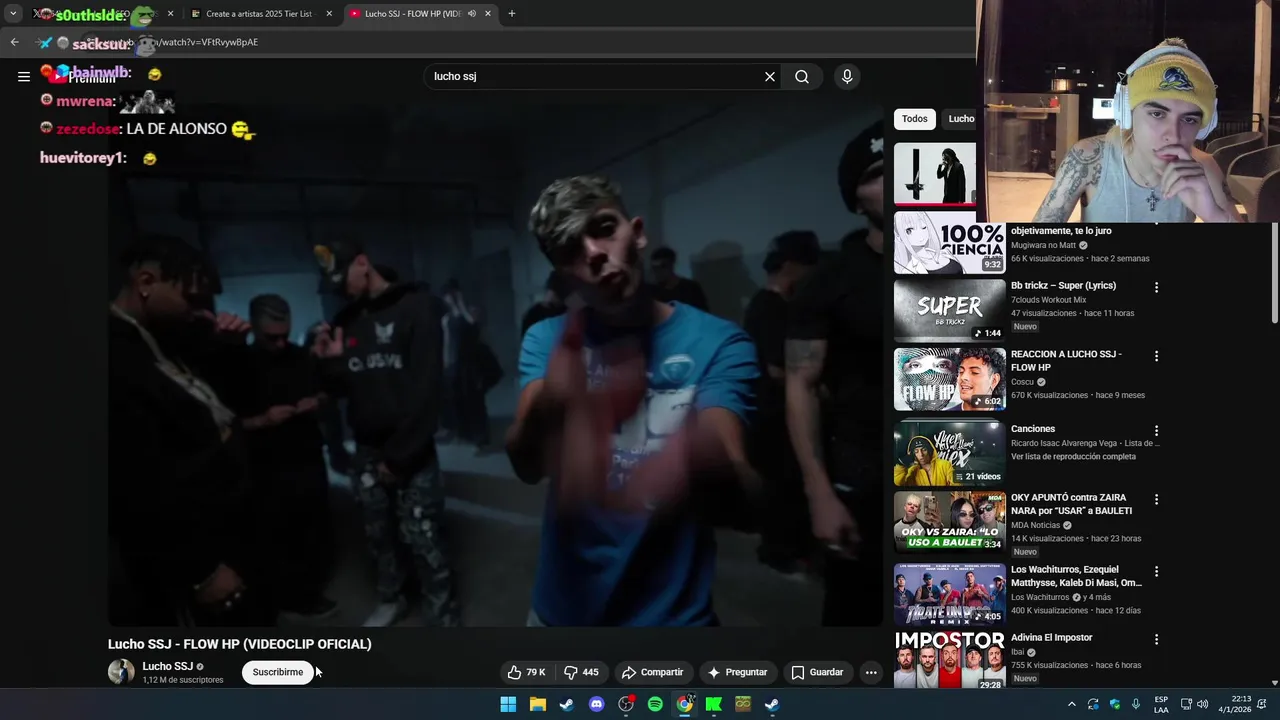Image resolution: width=1280 pixels, height=720 pixels.
Task: Open the YouTube hamburger guide menu
Action: (24, 76)
